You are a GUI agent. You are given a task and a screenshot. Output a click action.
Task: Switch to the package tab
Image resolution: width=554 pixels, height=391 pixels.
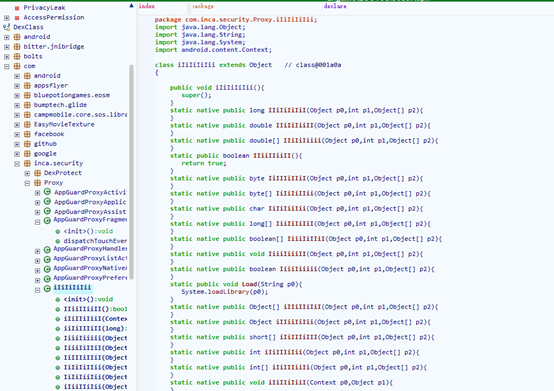tap(203, 6)
